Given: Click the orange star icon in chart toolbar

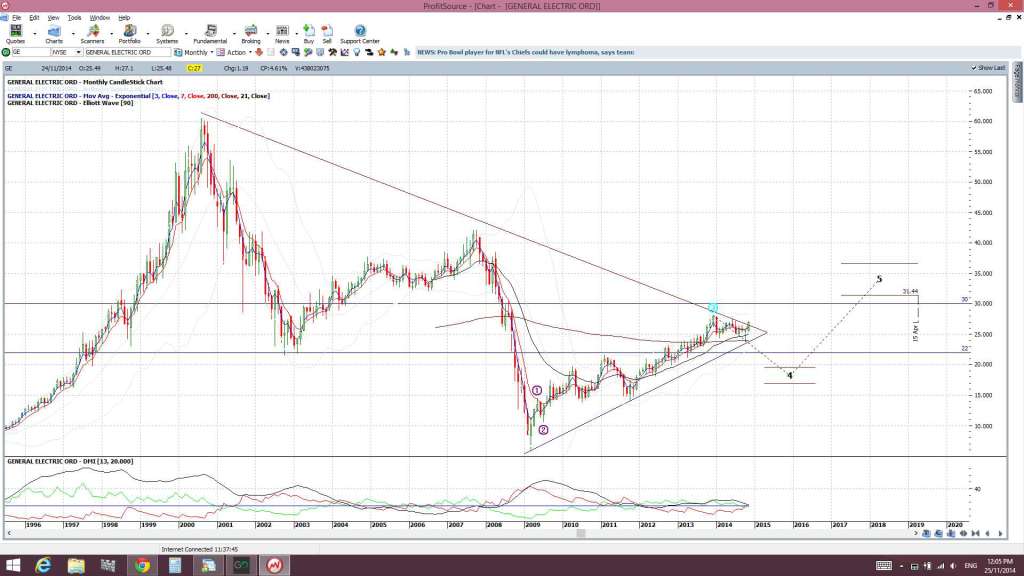Looking at the screenshot, I should click(382, 52).
